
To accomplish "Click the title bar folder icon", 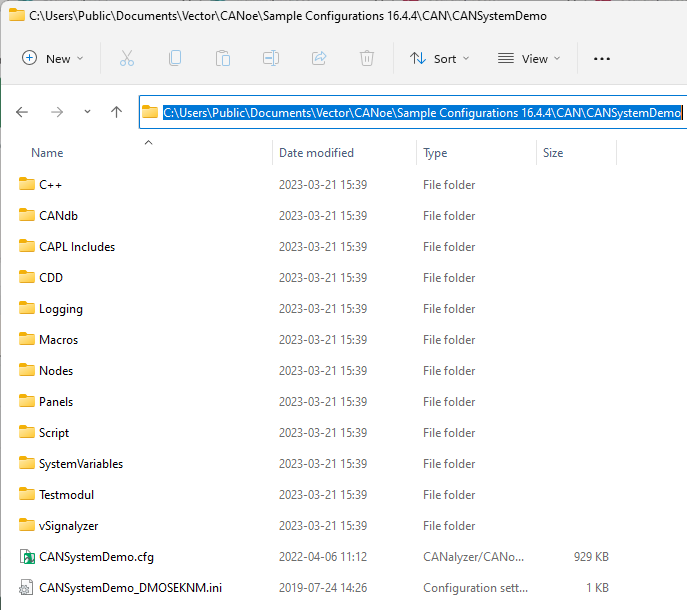I will (17, 15).
